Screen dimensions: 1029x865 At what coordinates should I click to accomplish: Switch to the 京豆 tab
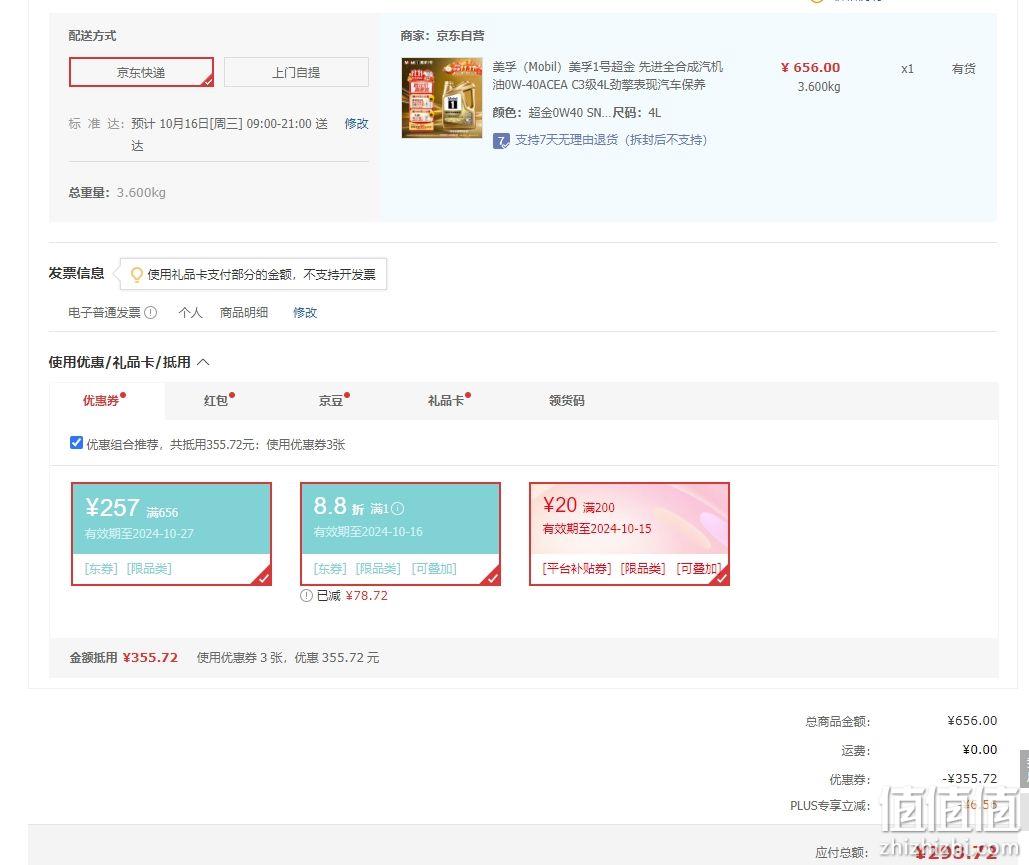[x=333, y=400]
